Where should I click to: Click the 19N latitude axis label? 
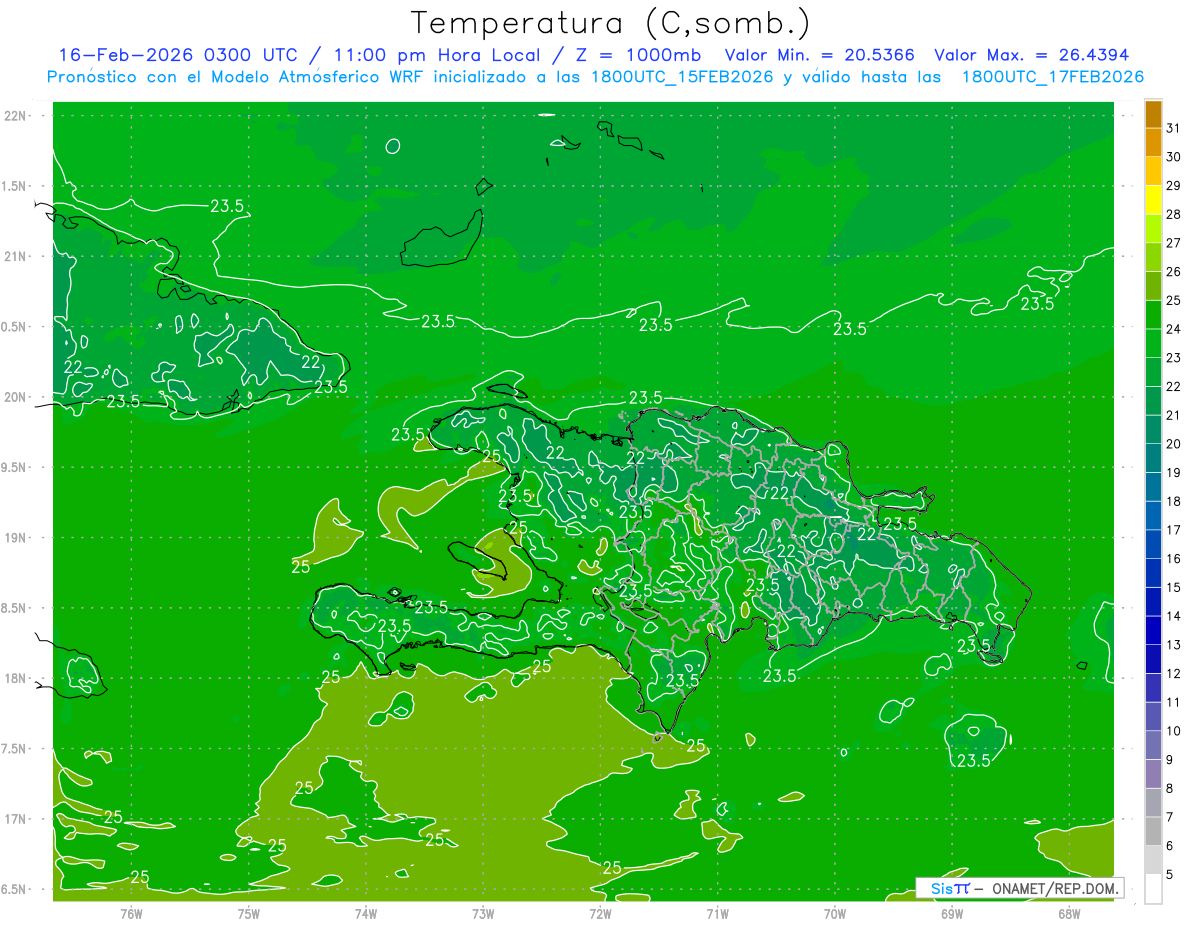(x=17, y=538)
